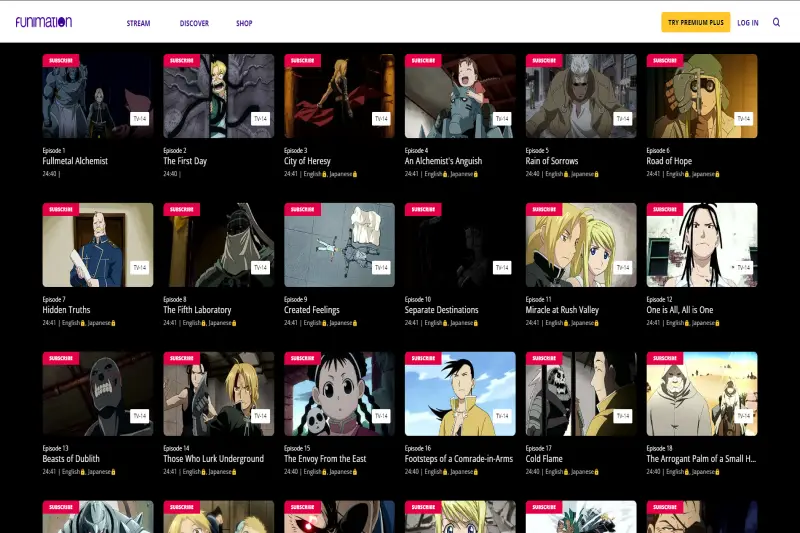Screen dimensions: 800x533
Task: Click SUBSCRIBE badge on One is All episode
Action: 665,209
